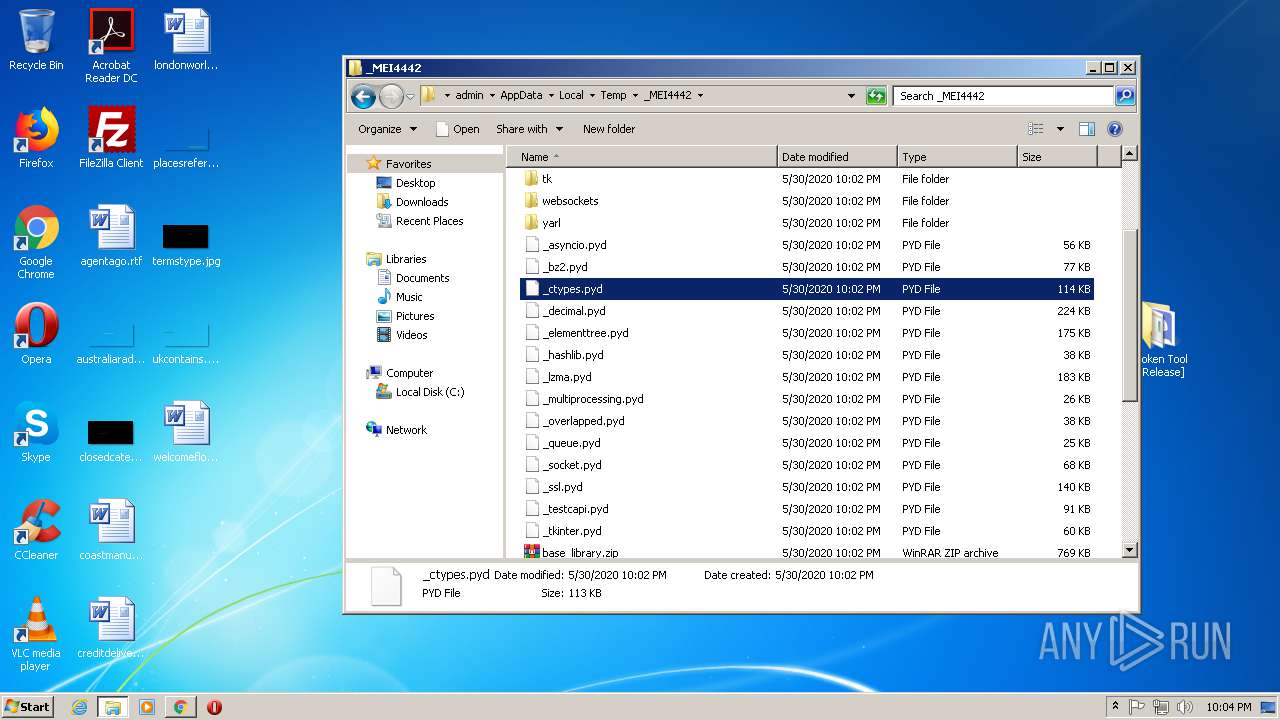Screen dimensions: 1280x720
Task: Sort by Size column header
Action: [x=1056, y=157]
